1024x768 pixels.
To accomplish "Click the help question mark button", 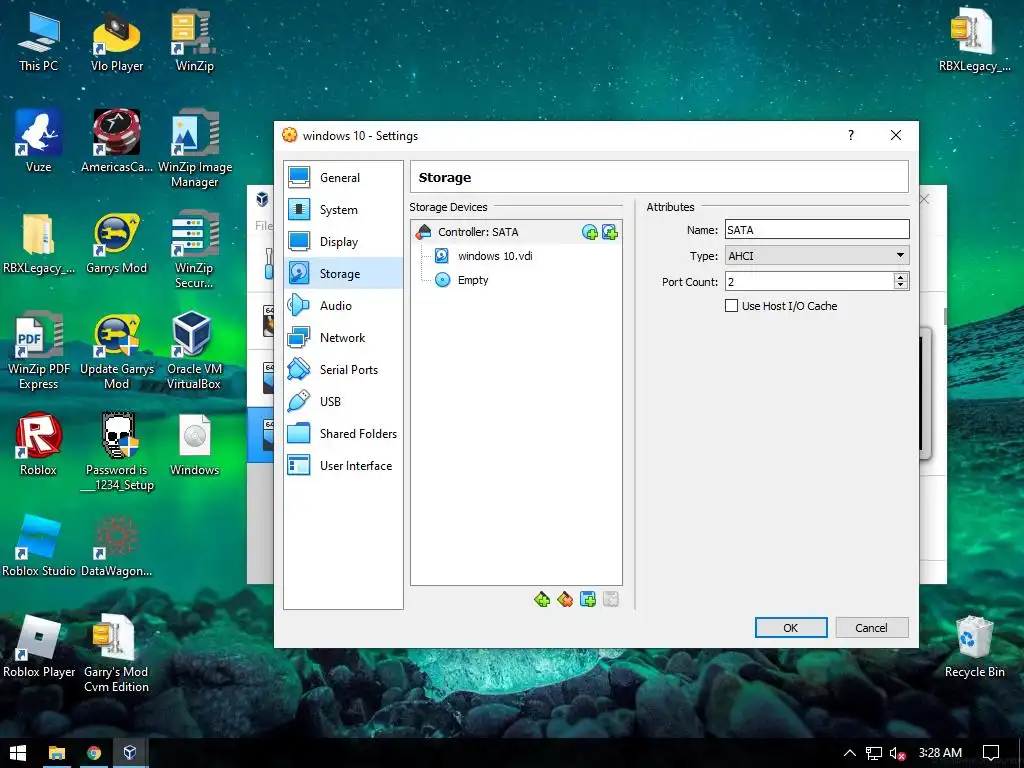I will (850, 135).
